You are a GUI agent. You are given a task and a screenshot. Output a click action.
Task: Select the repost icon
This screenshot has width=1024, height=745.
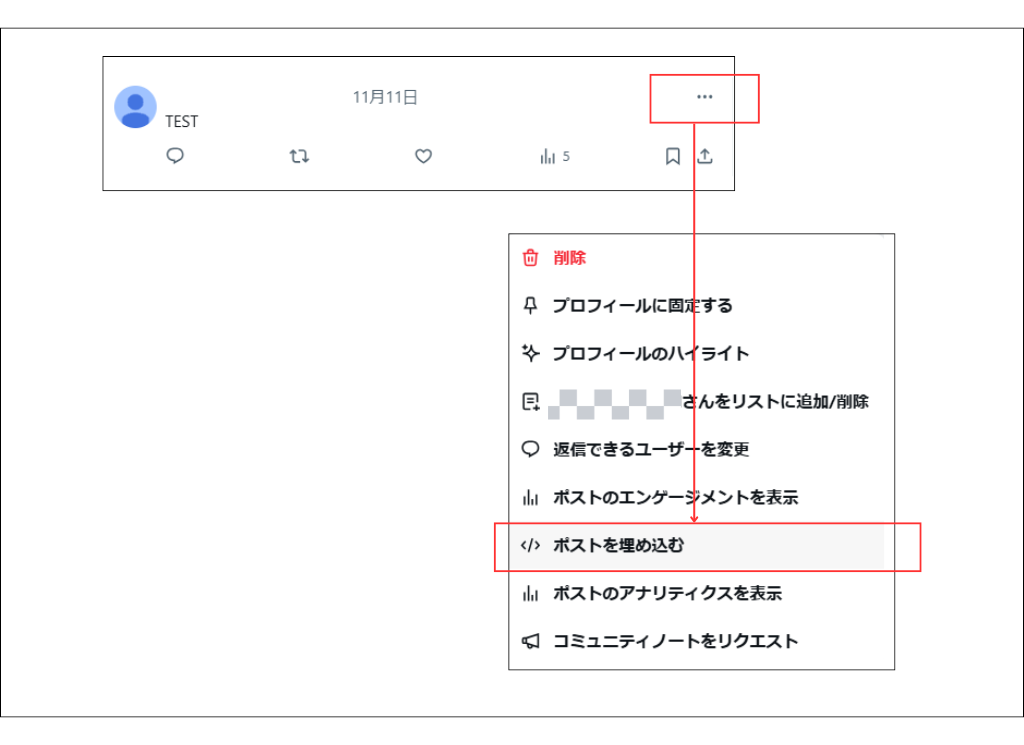(299, 157)
